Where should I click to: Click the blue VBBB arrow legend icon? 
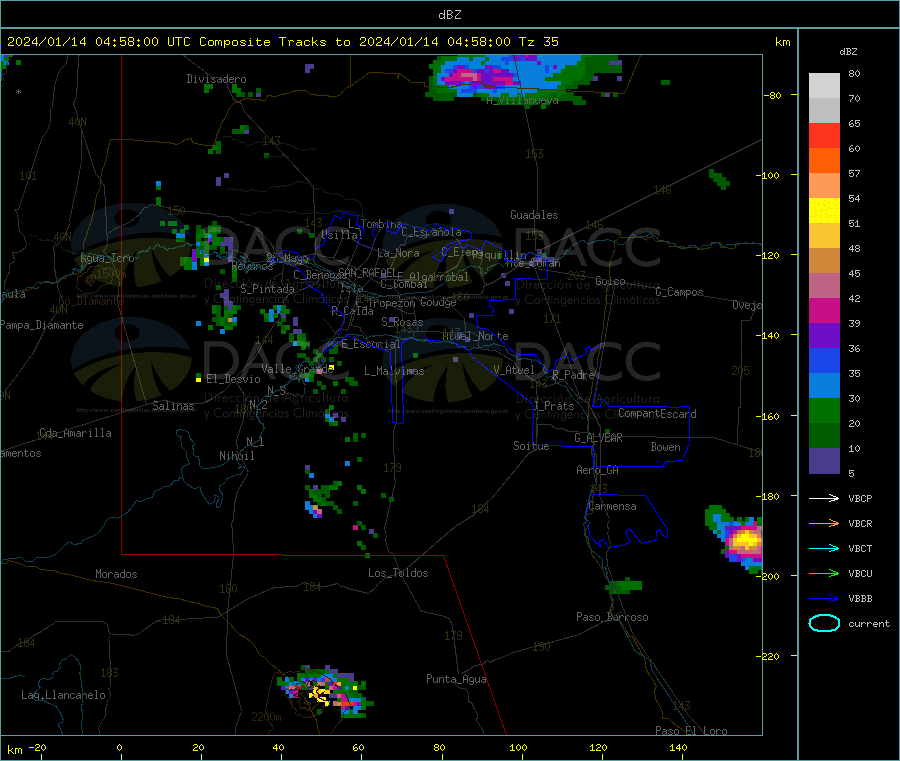824,599
